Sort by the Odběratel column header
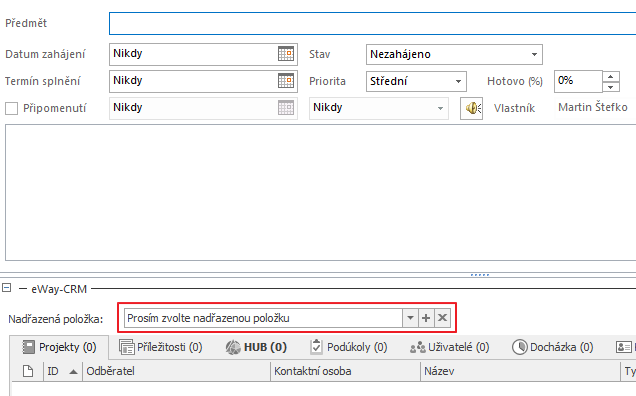The height and width of the screenshot is (396, 636). coord(176,371)
